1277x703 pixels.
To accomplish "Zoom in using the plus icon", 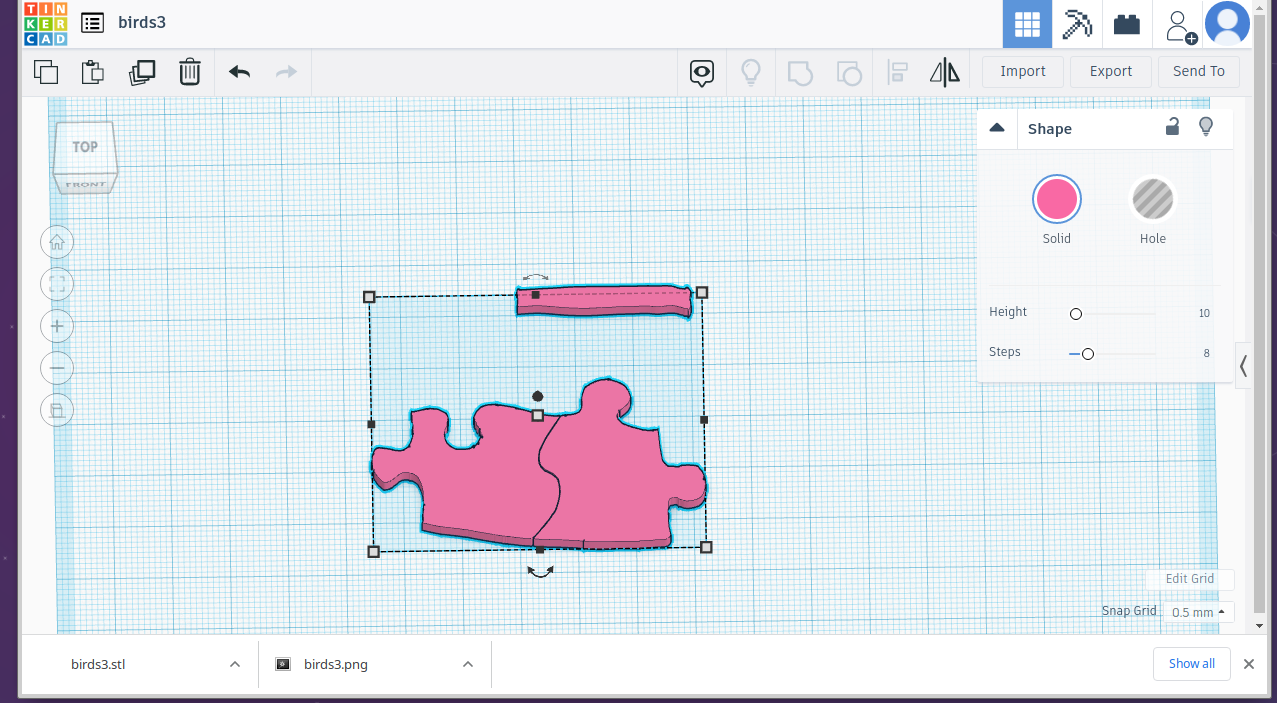I will 56,325.
